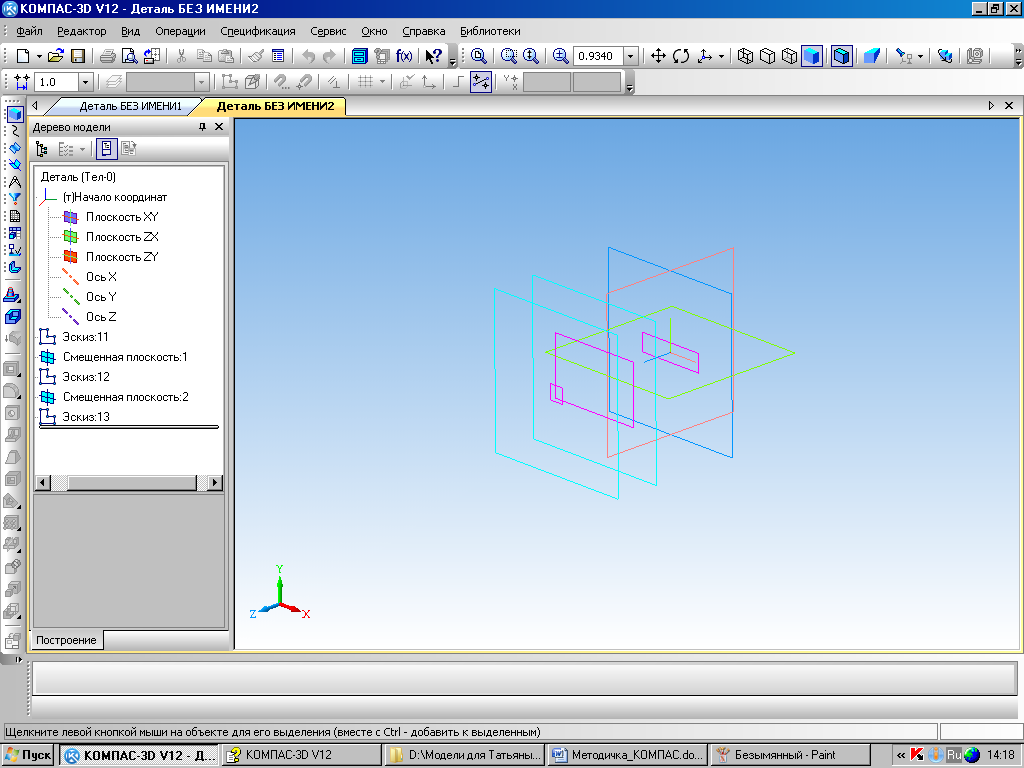Toggle shaded display mode

pos(811,56)
